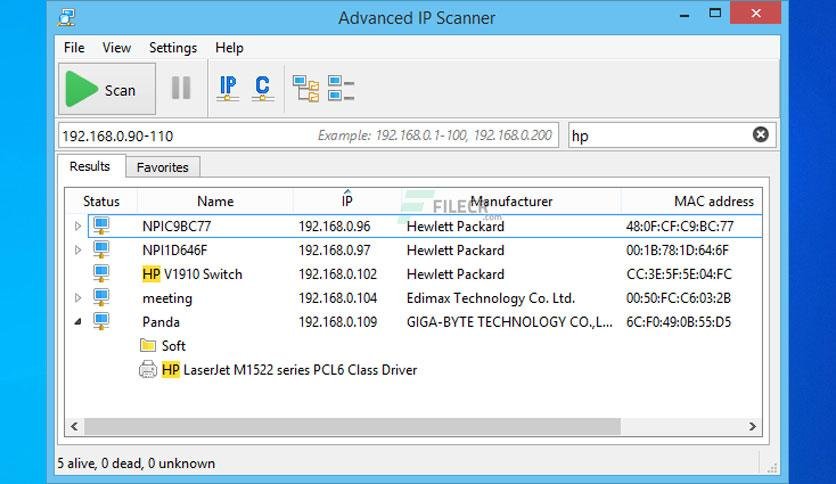This screenshot has height=484, width=836.
Task: Clear the hp search filter
Action: (760, 135)
